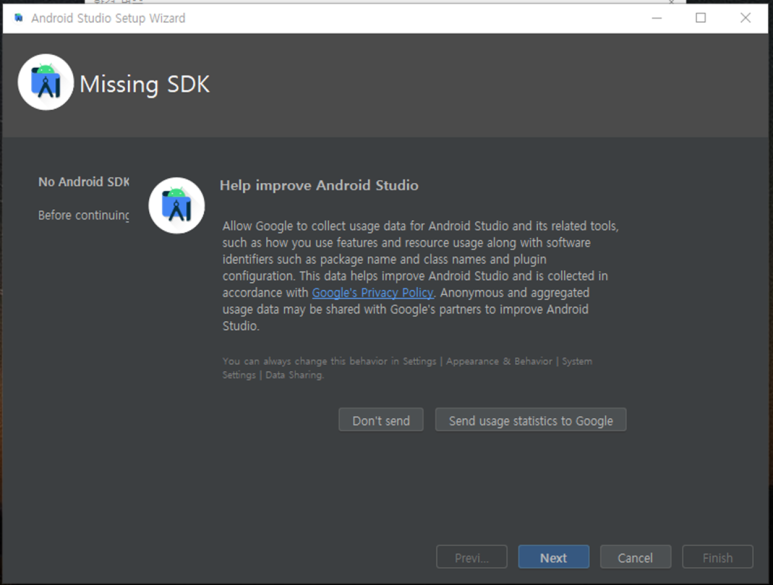
Task: Click the disabled Previous button
Action: coord(471,557)
